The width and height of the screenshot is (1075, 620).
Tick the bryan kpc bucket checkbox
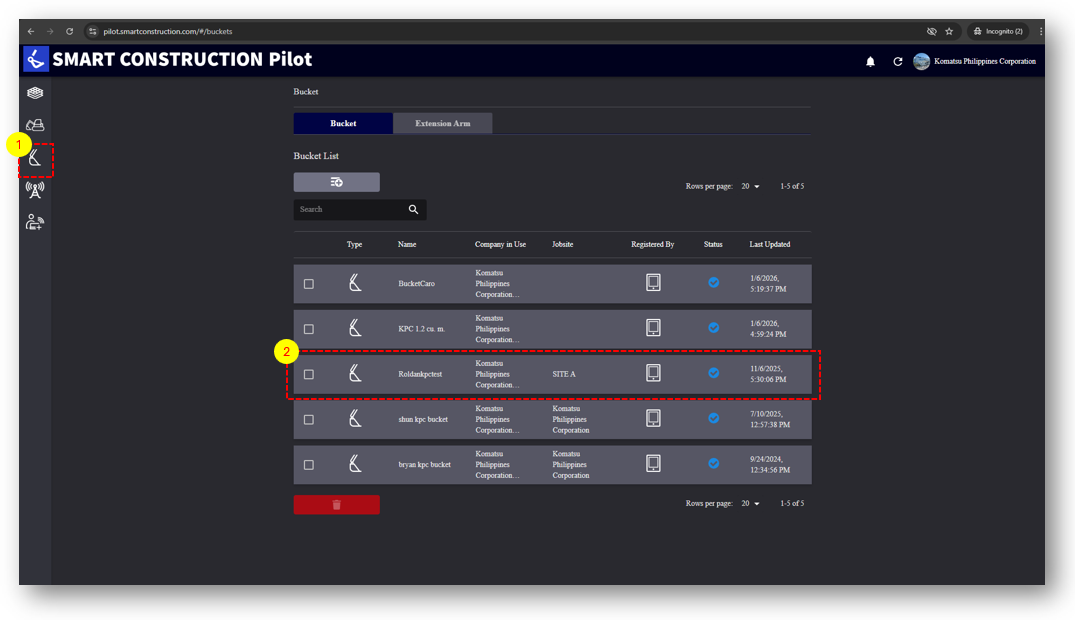(309, 465)
